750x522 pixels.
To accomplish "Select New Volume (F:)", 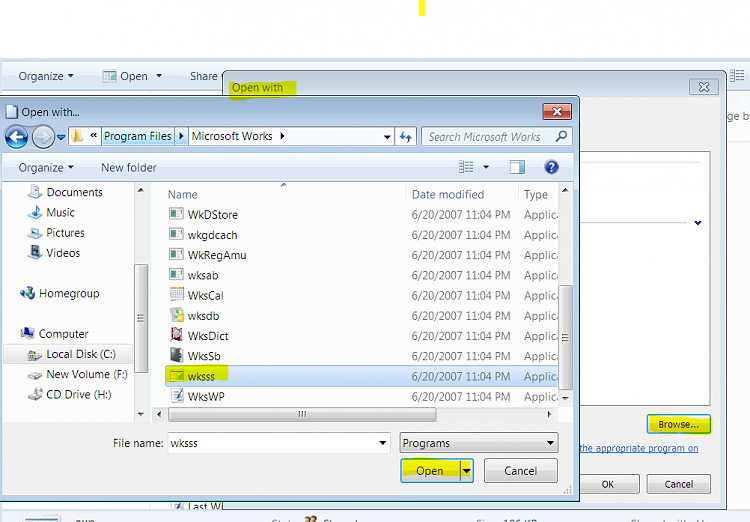I will coord(77,374).
